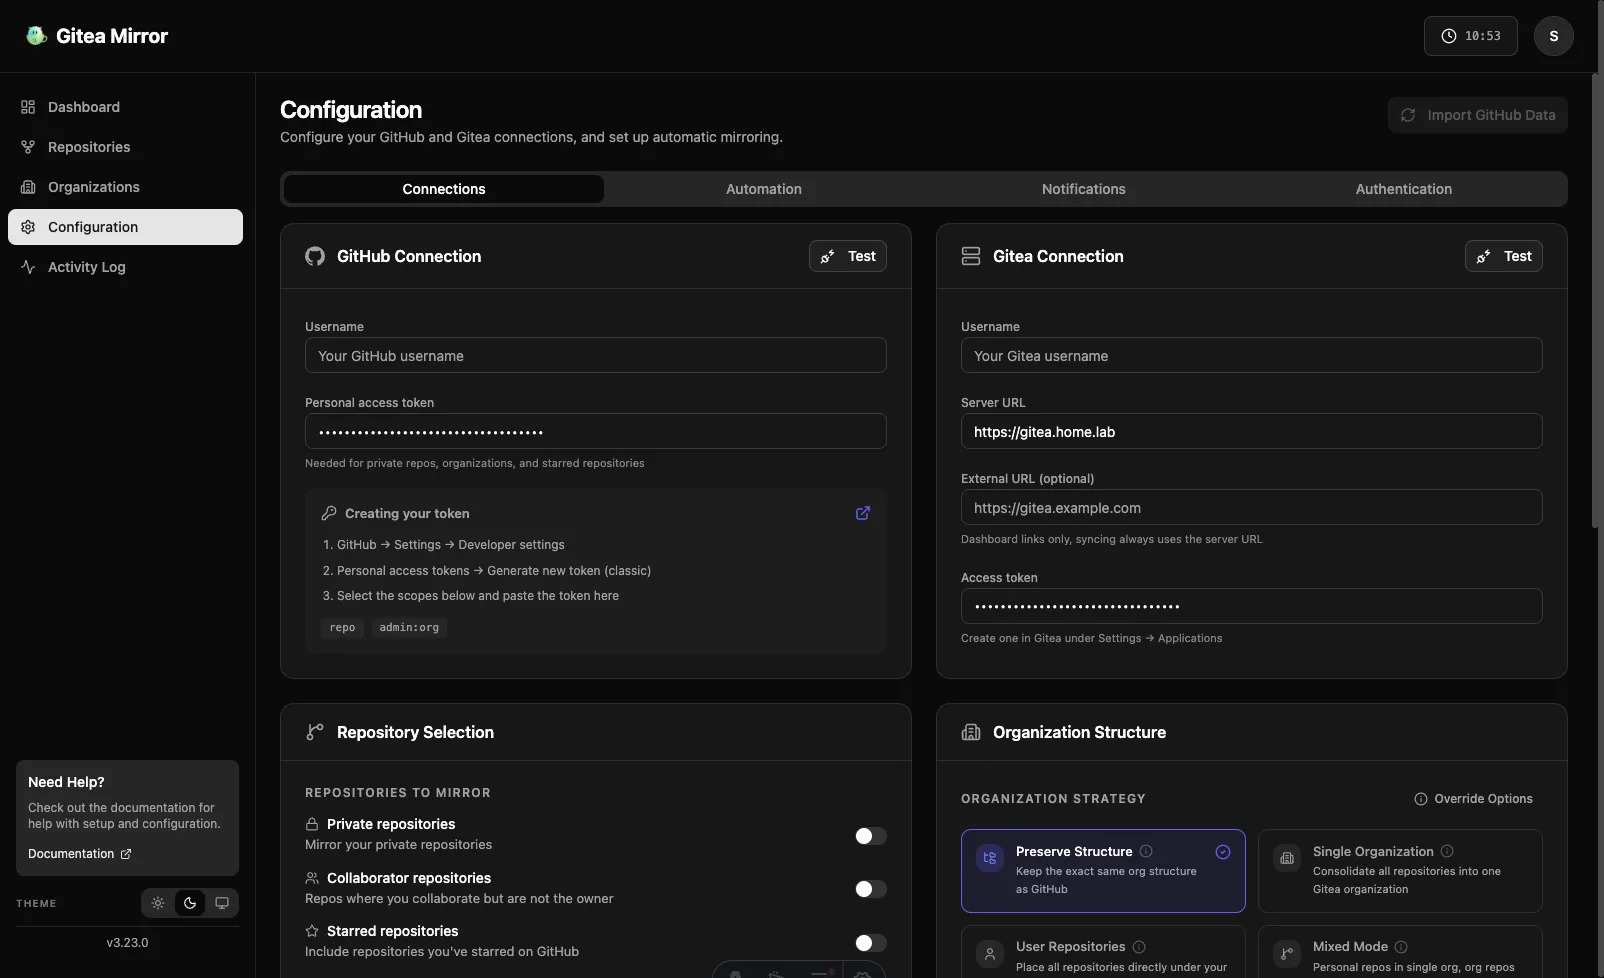This screenshot has width=1604, height=978.
Task: Enable the Collaborator repositories toggle
Action: click(870, 889)
